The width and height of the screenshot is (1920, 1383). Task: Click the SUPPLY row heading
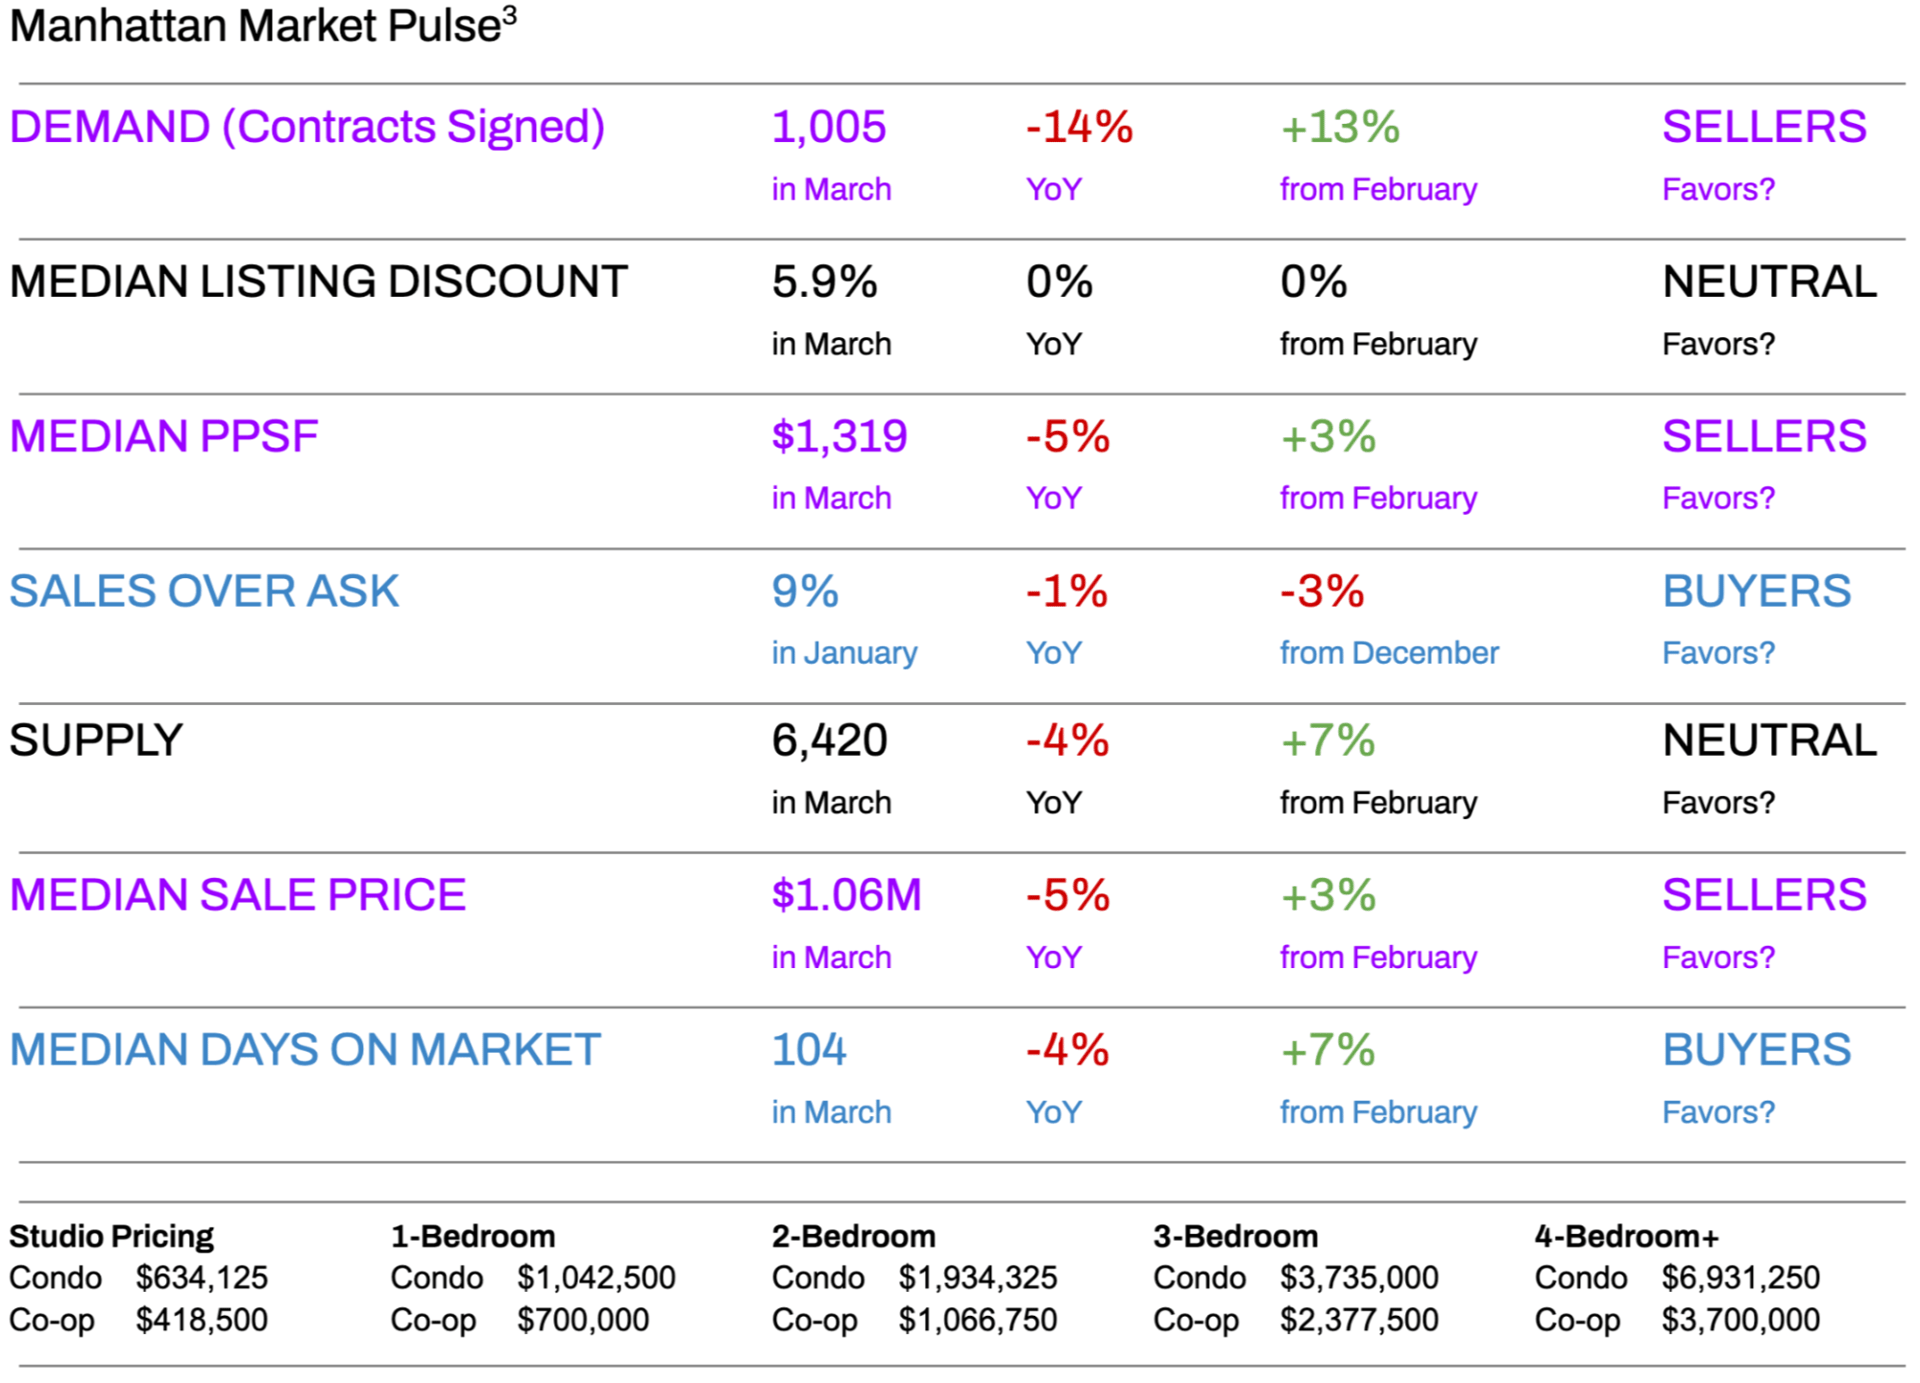click(96, 741)
